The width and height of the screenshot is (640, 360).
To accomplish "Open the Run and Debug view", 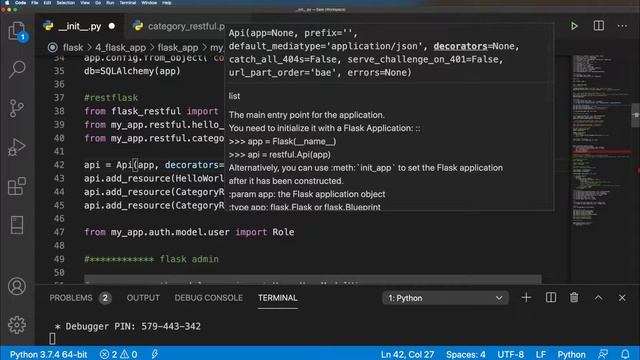I will pyautogui.click(x=17, y=147).
